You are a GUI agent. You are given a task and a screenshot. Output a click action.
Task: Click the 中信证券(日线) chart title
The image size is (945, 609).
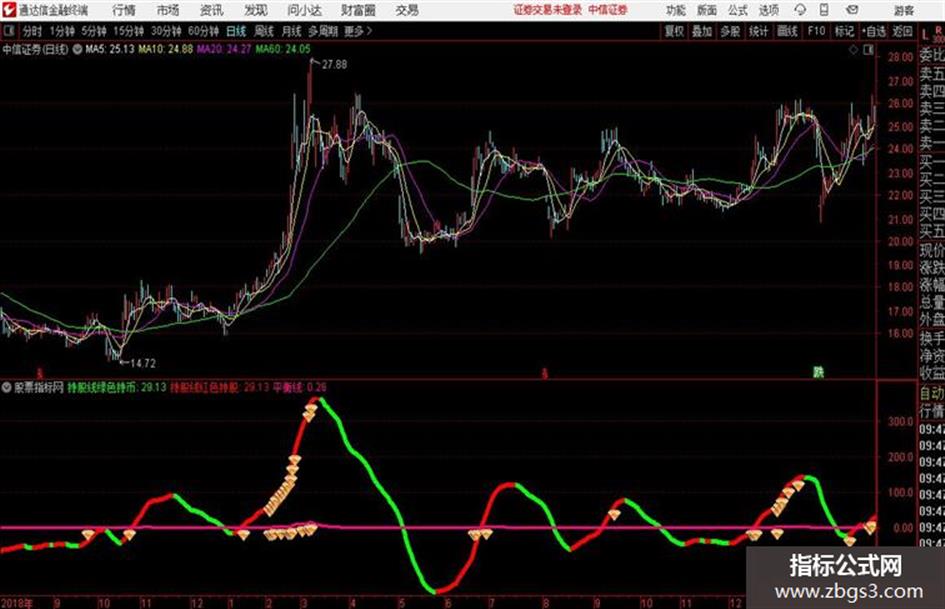[x=35, y=49]
